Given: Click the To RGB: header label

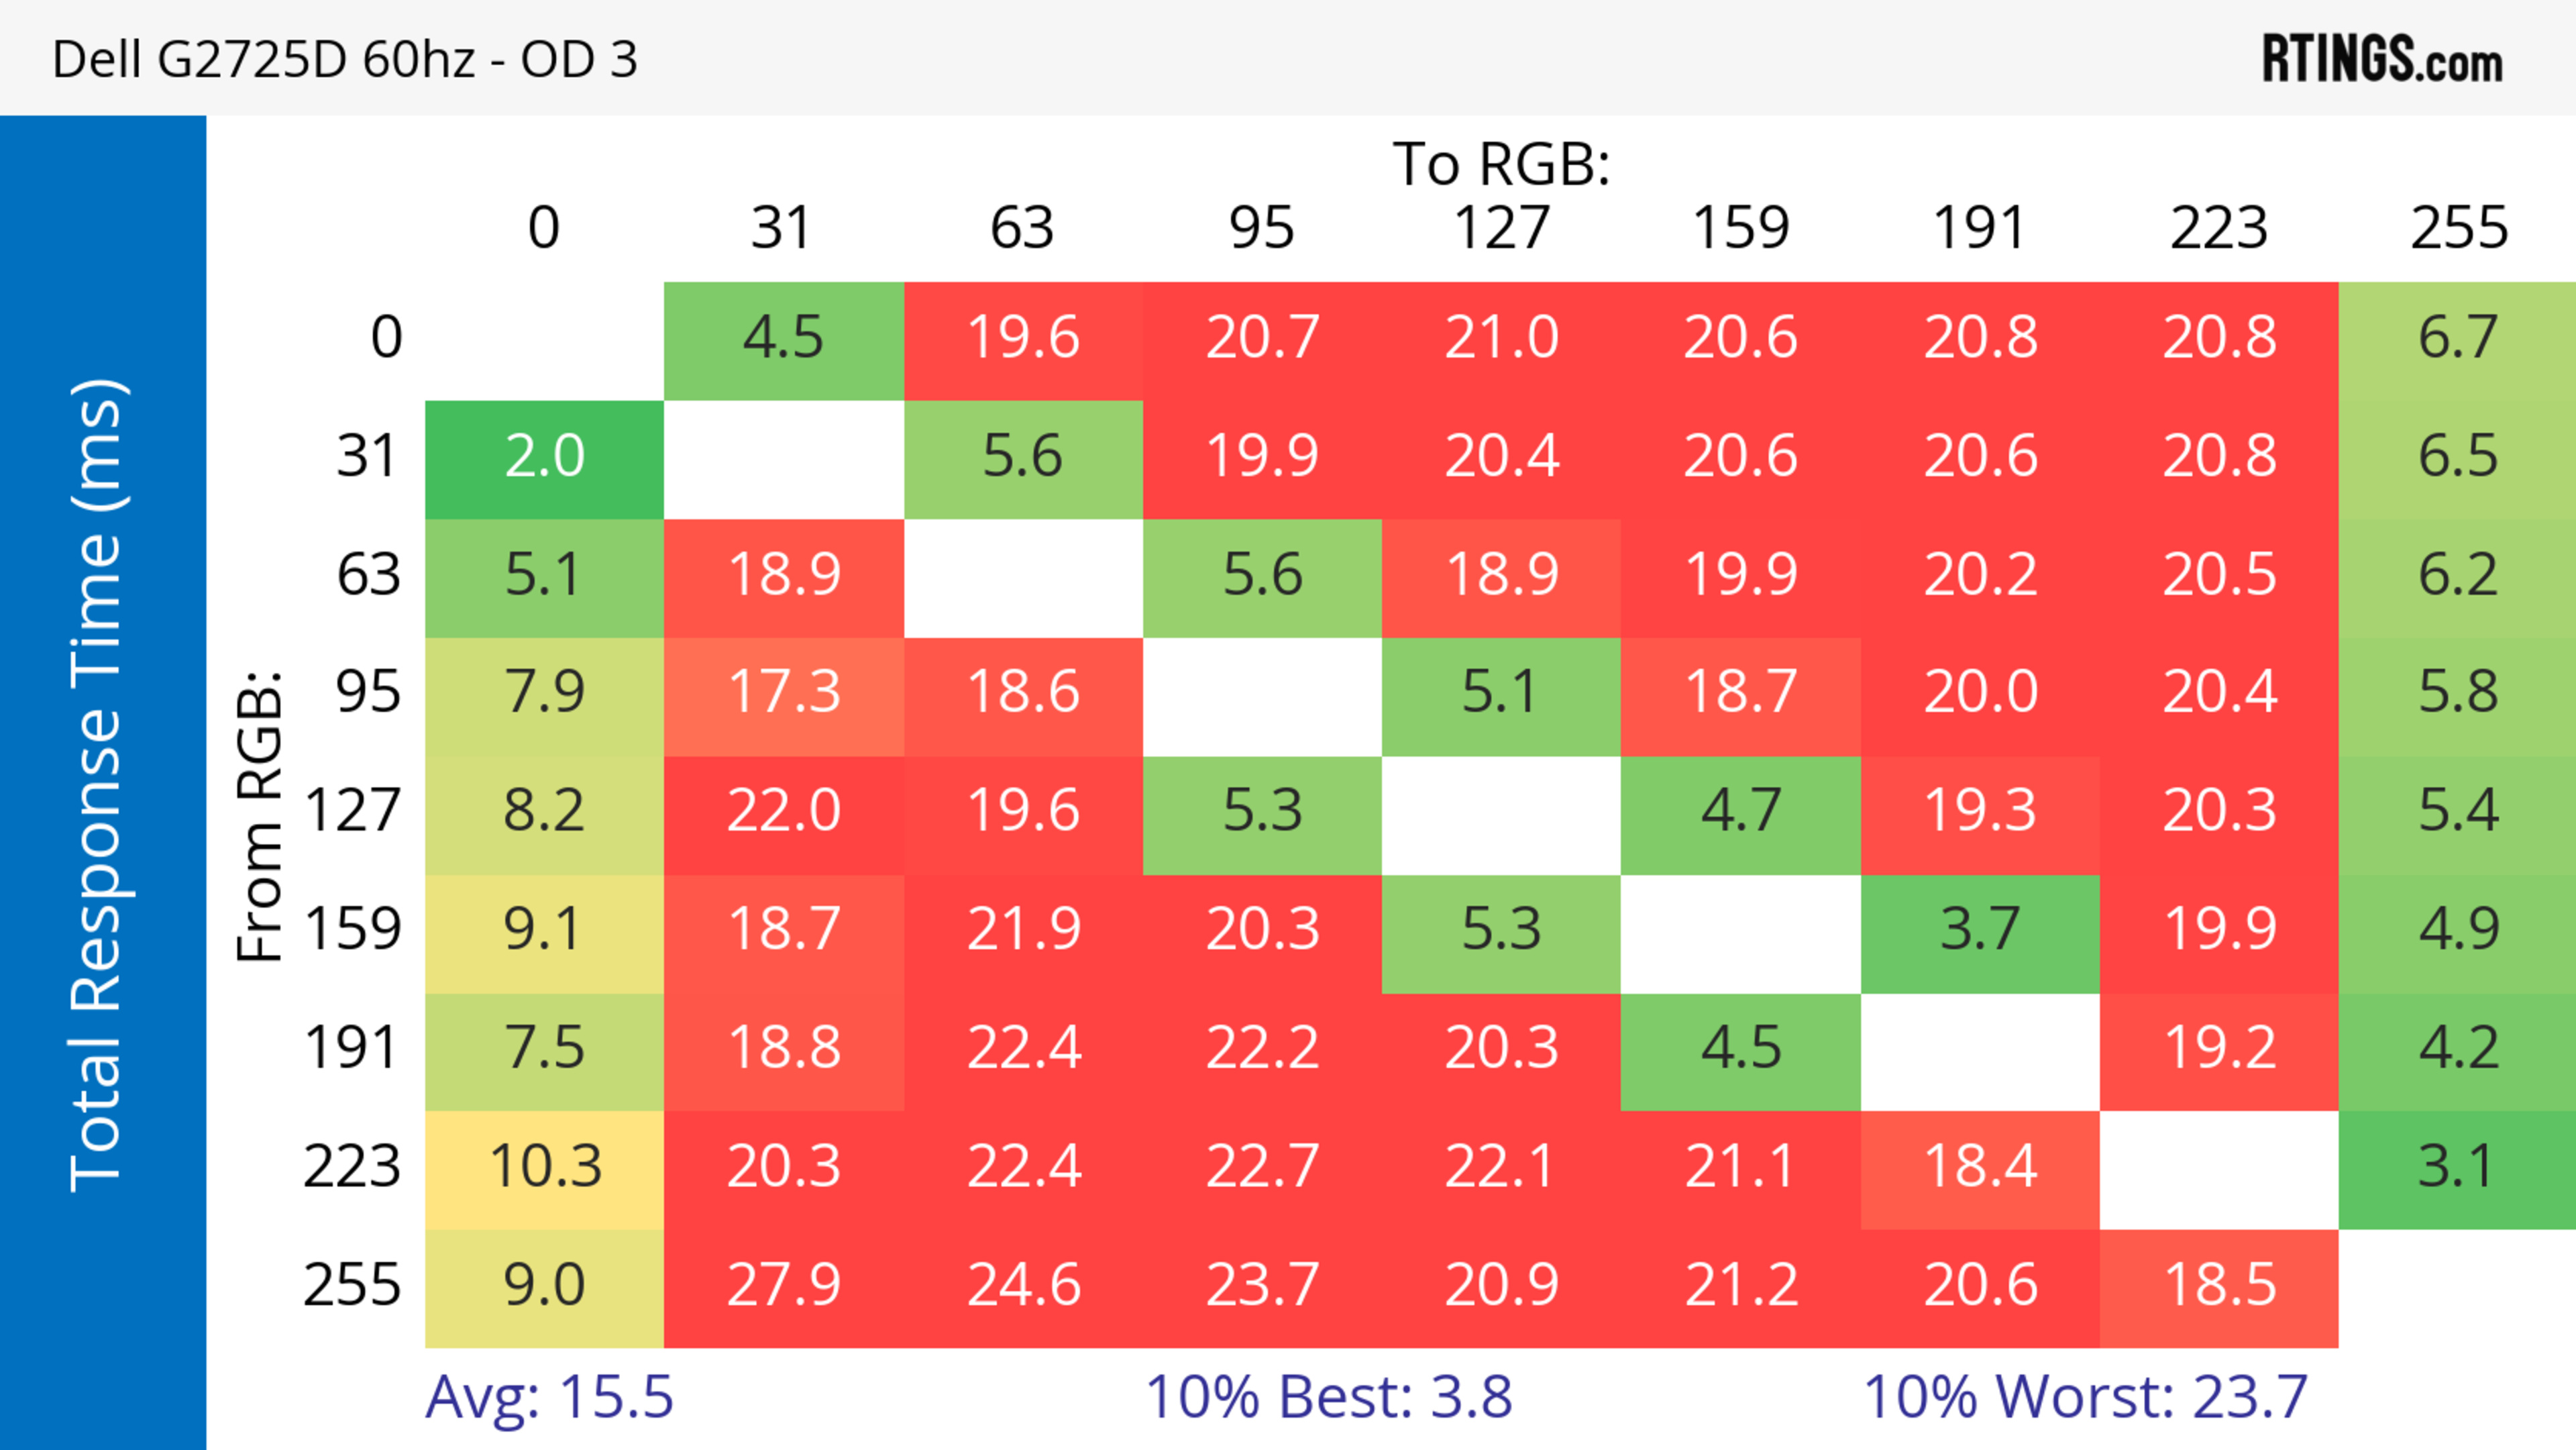Looking at the screenshot, I should [1500, 164].
